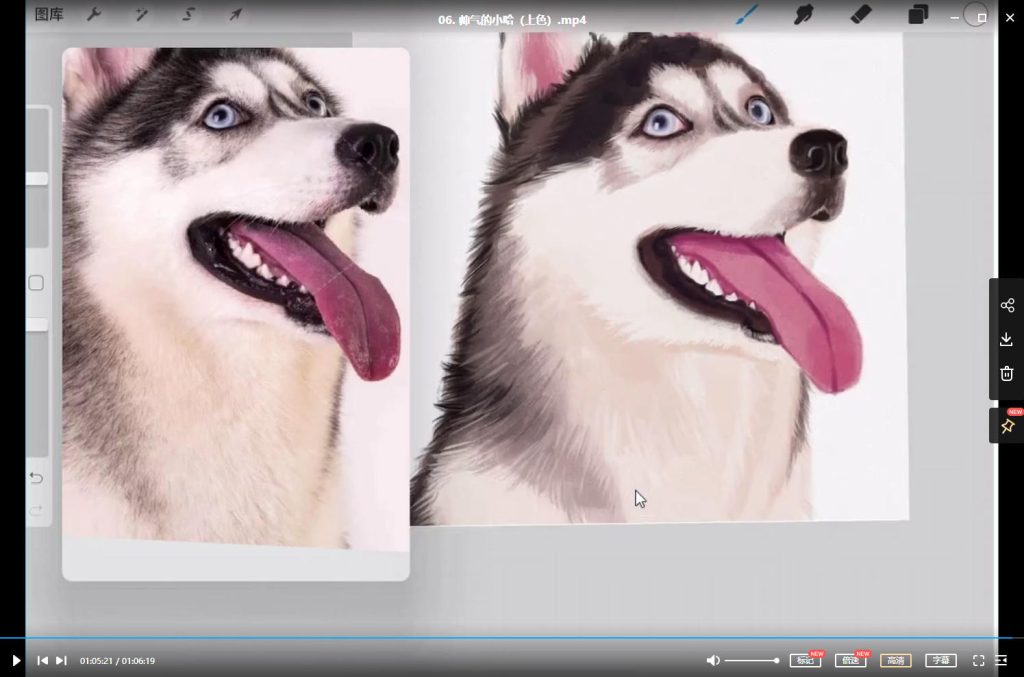Screen dimensions: 1024x677
Task: Open the 高清 video quality menu
Action: (895, 660)
